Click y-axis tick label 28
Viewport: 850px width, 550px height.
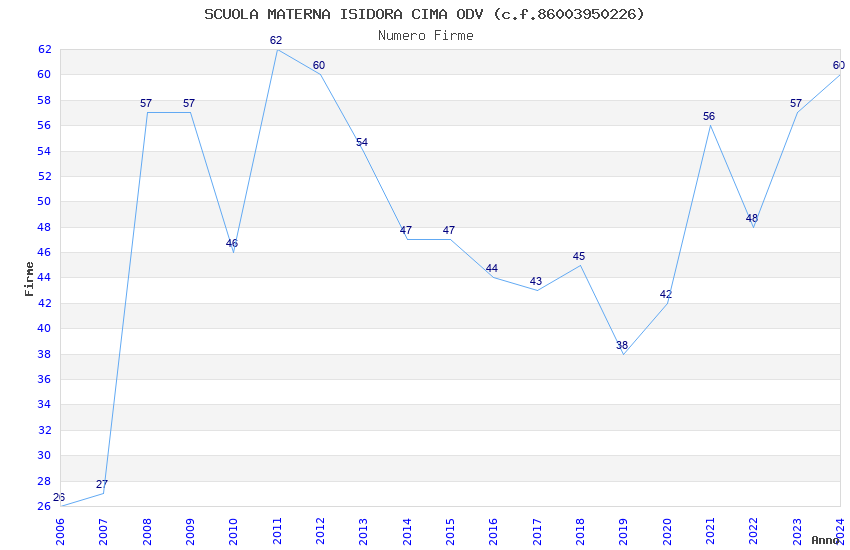[x=44, y=481]
